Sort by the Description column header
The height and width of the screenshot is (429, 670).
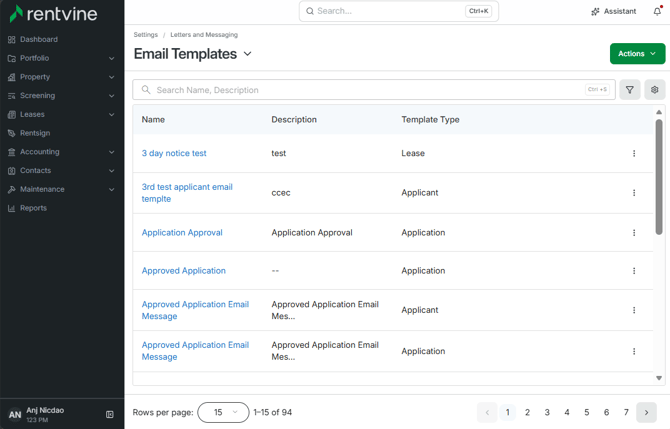(x=294, y=120)
